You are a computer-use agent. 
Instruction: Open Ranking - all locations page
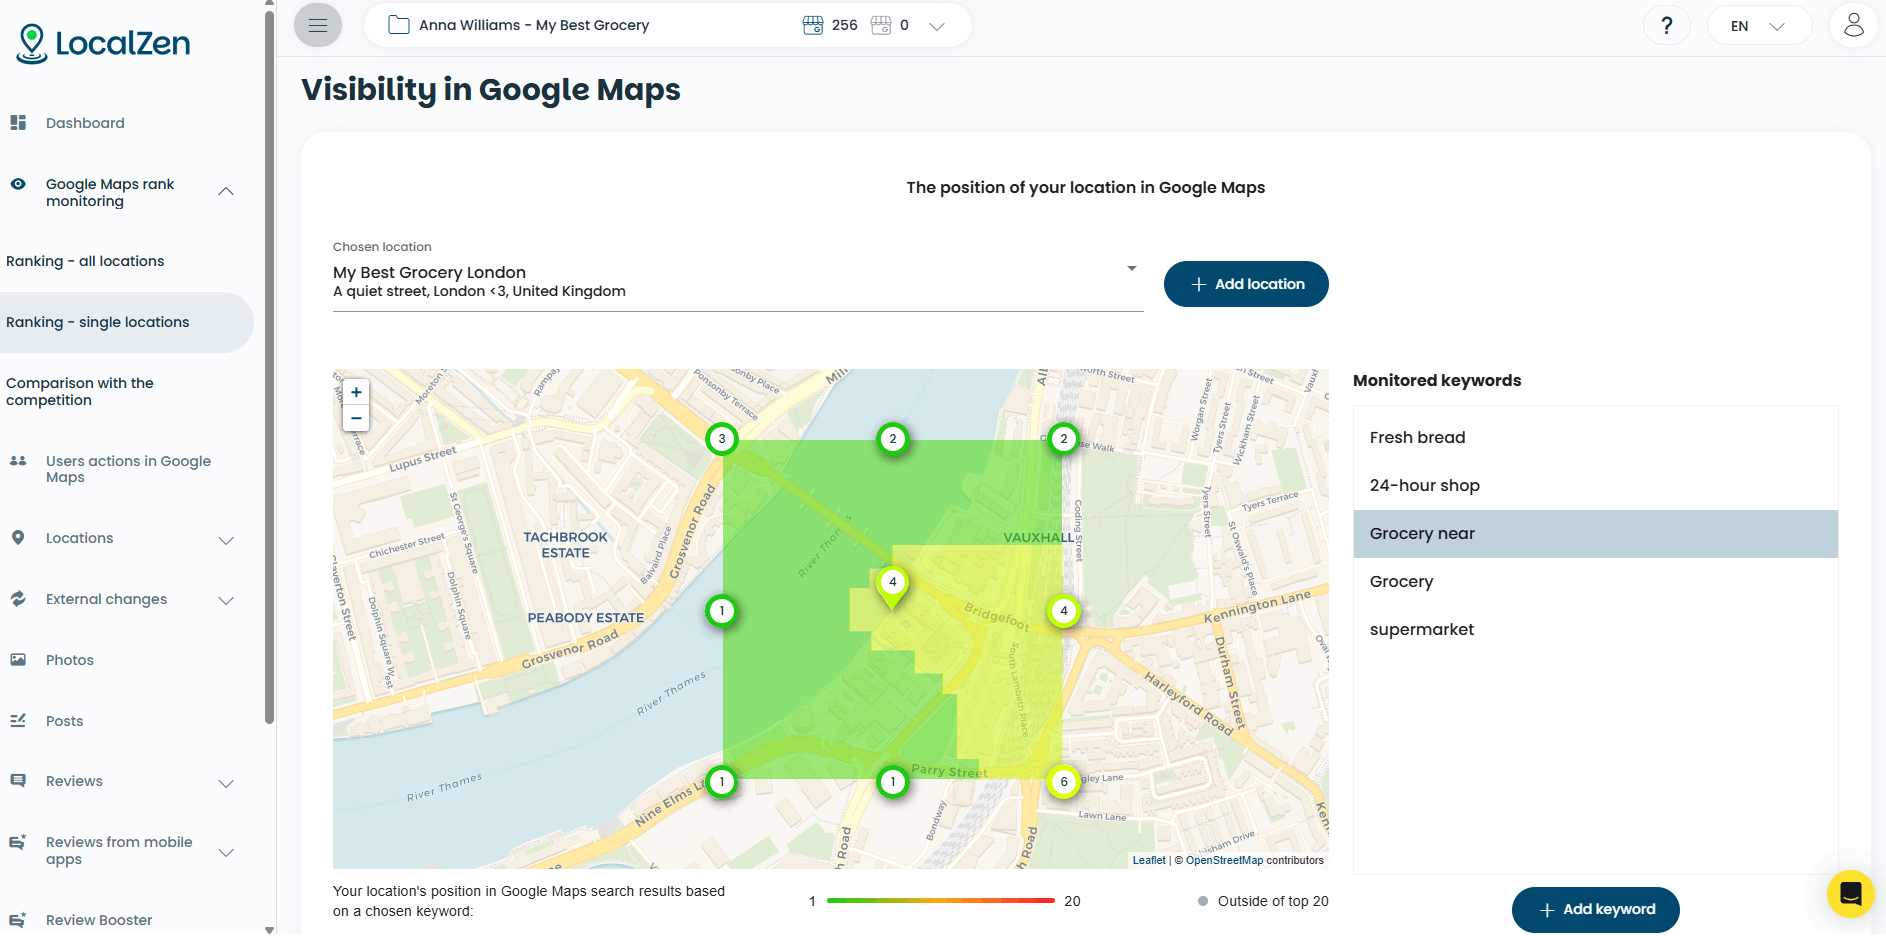85,261
